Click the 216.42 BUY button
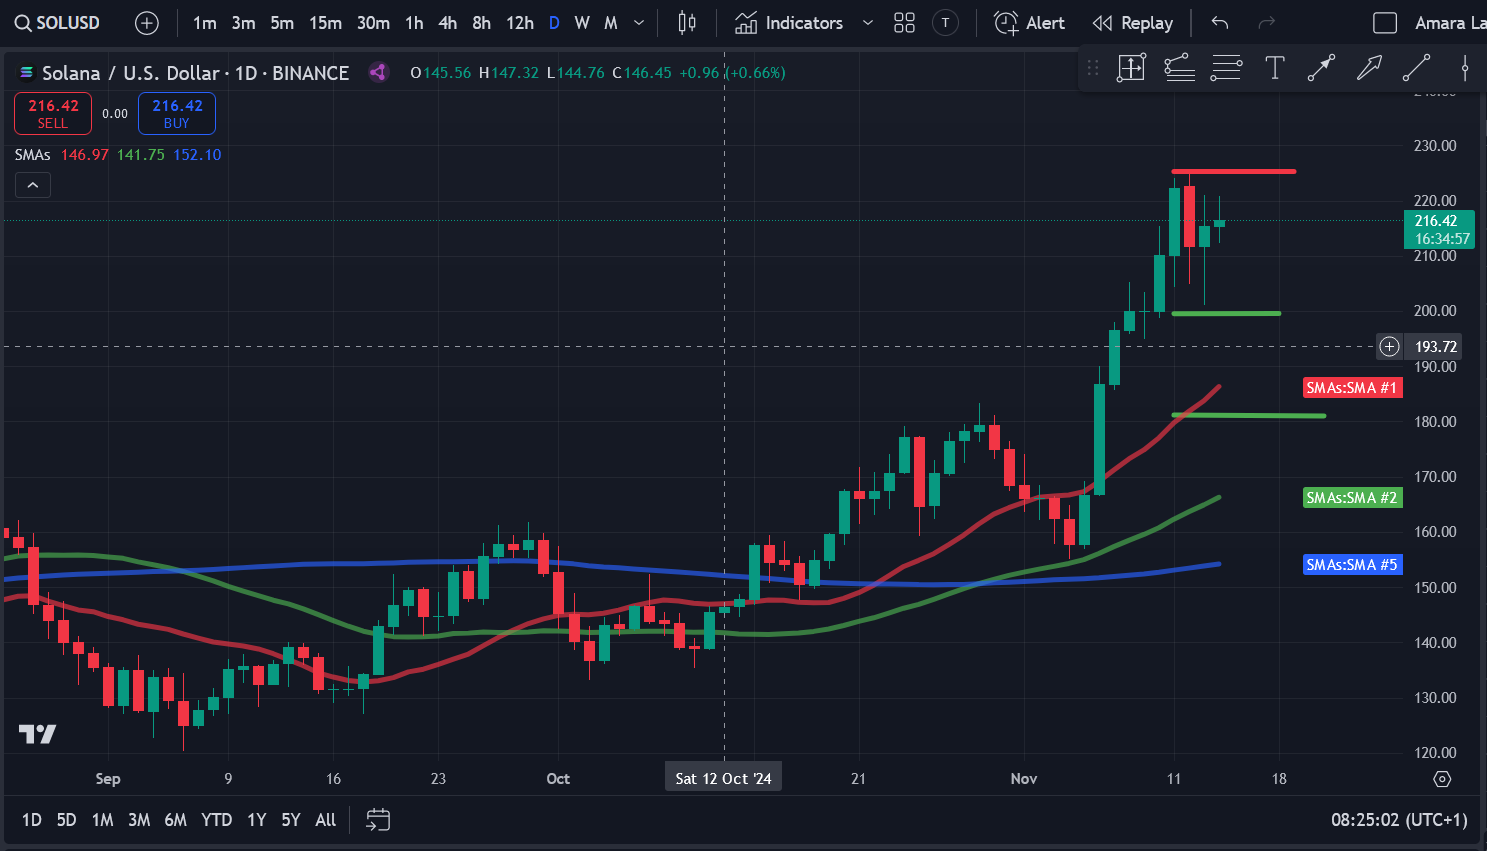1487x851 pixels. click(177, 113)
